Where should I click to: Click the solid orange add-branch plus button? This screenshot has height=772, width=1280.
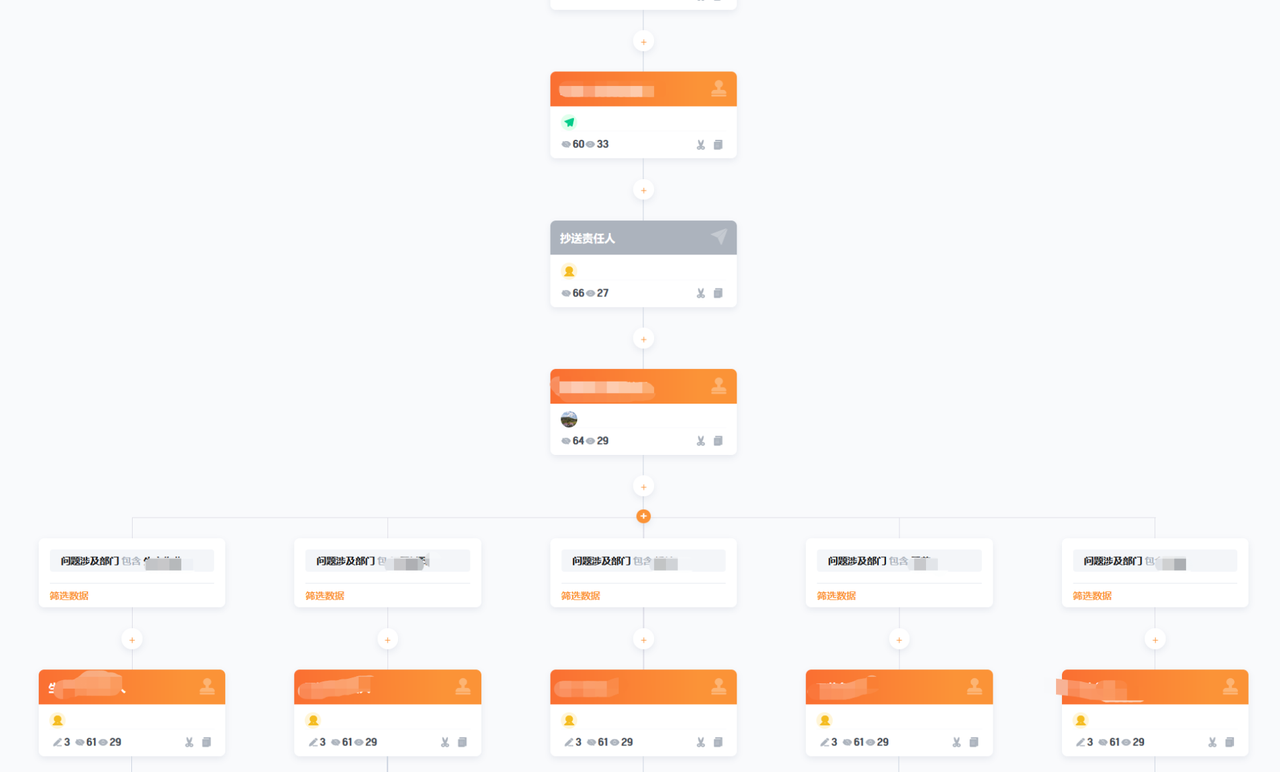click(643, 516)
